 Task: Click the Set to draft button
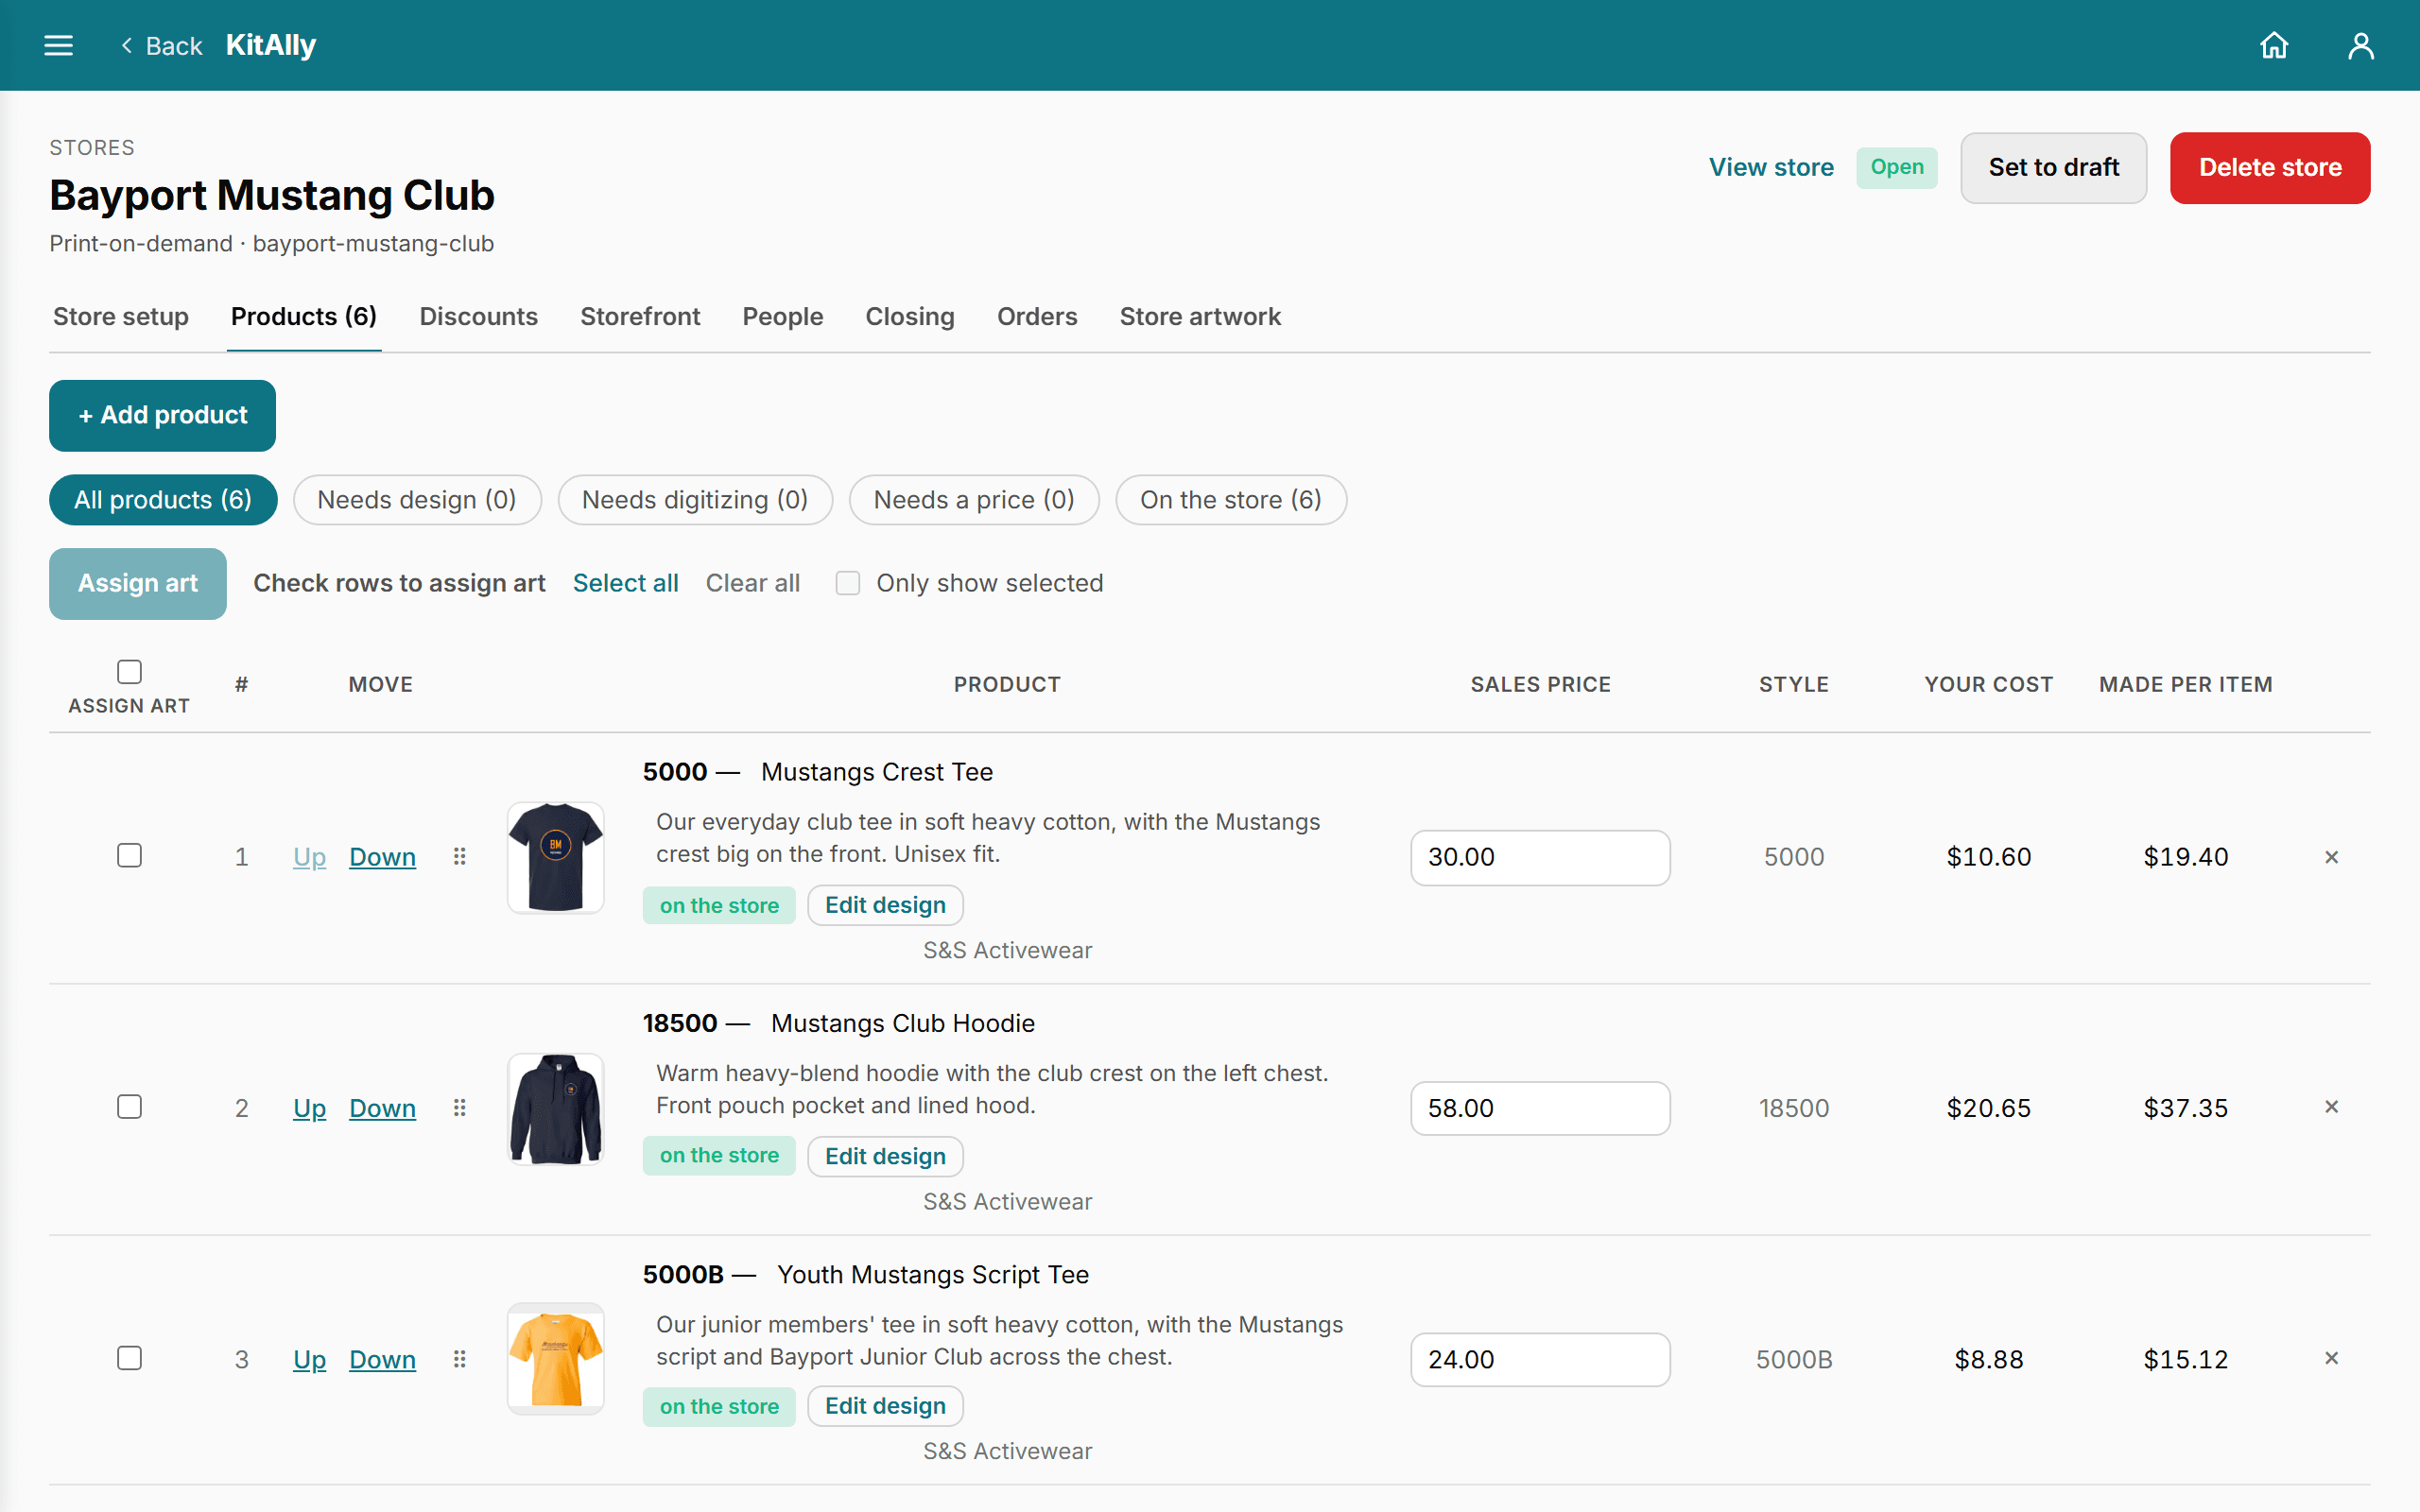pyautogui.click(x=2053, y=167)
